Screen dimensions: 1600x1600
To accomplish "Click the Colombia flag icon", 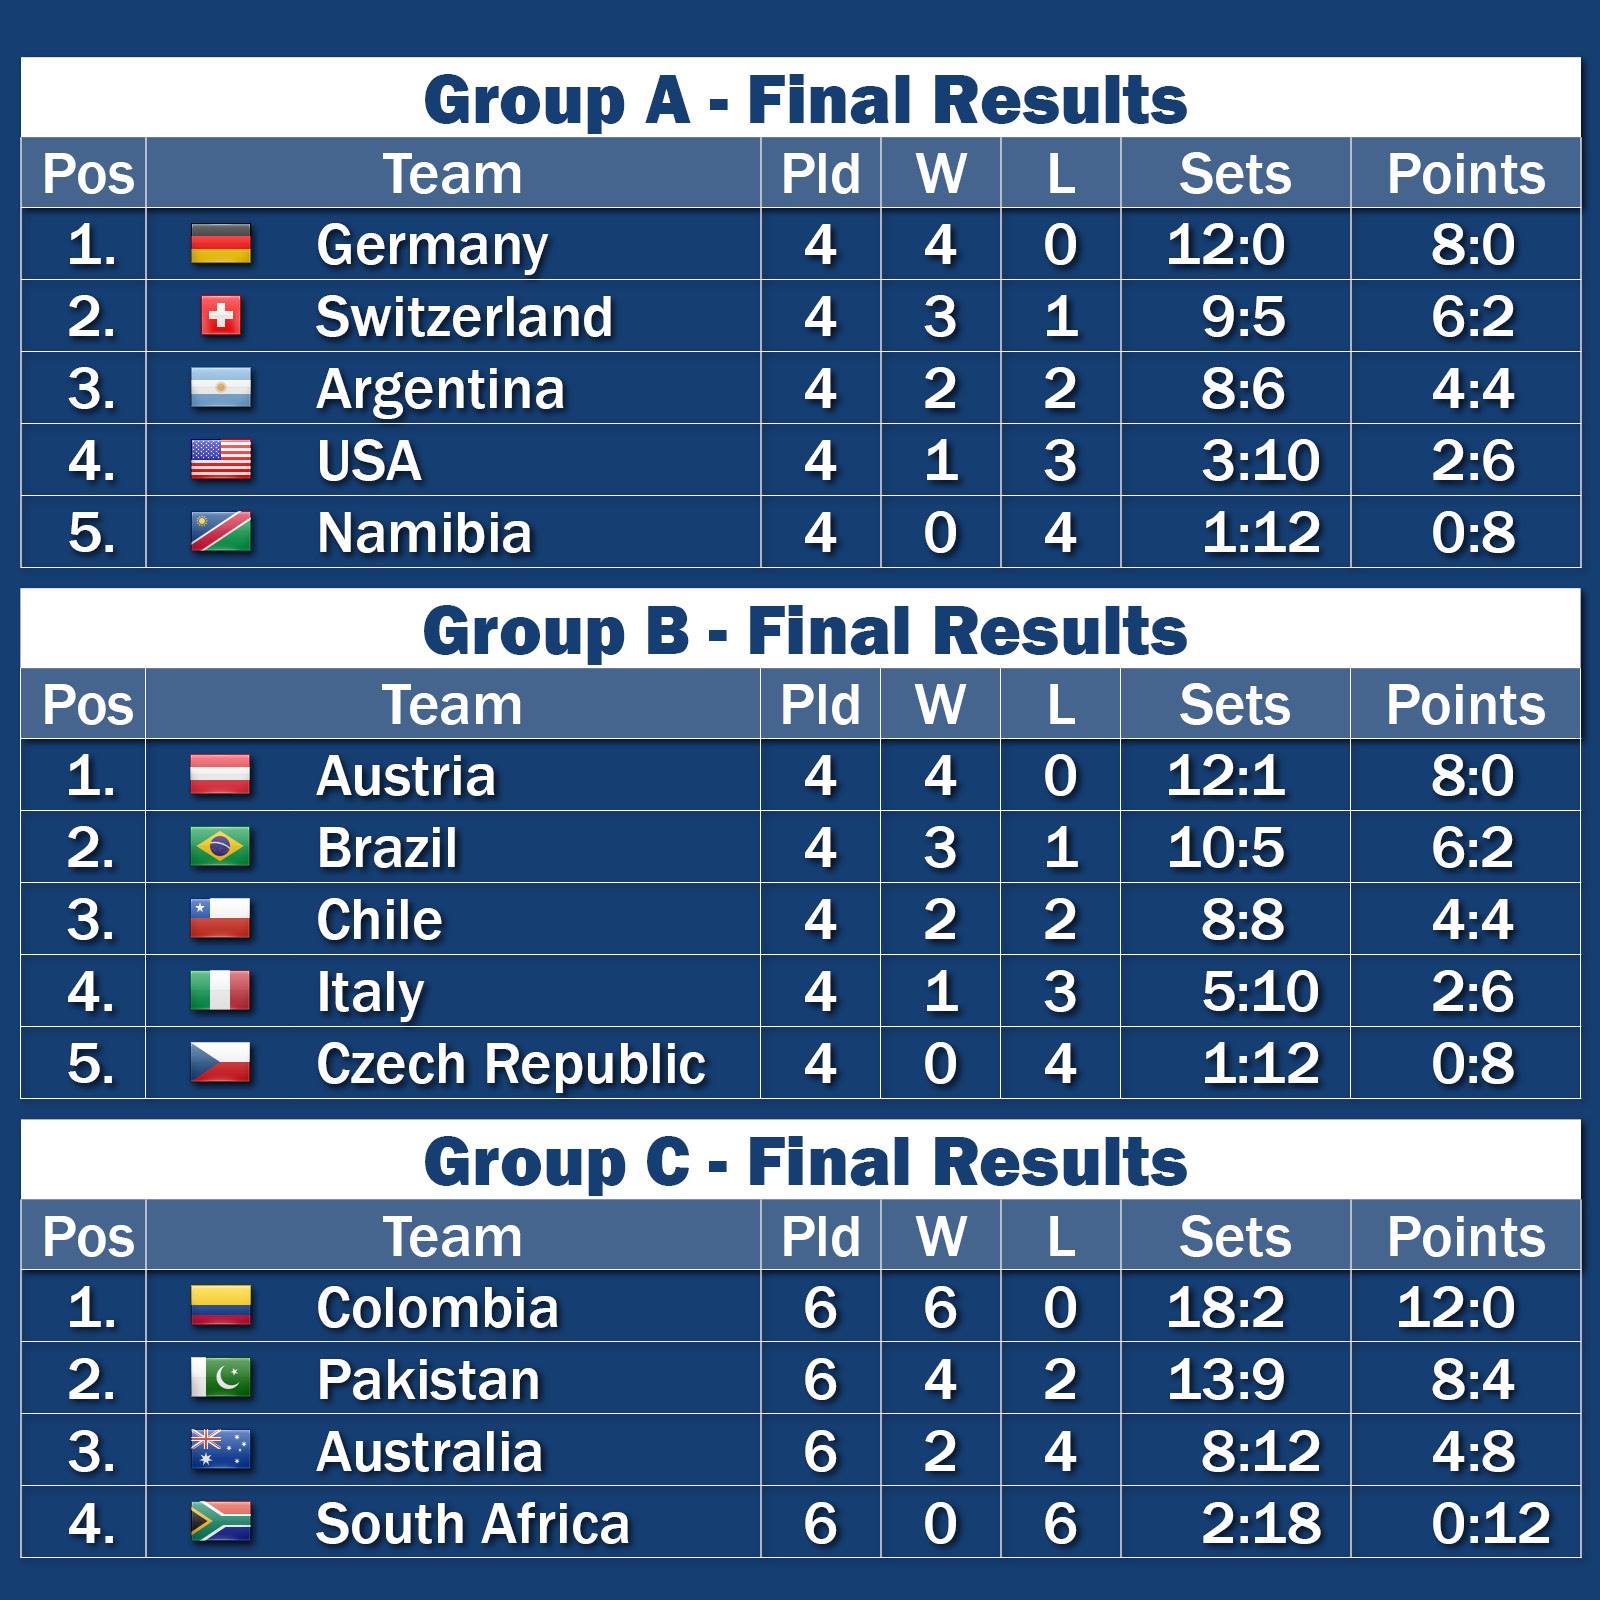I will pos(221,1307).
